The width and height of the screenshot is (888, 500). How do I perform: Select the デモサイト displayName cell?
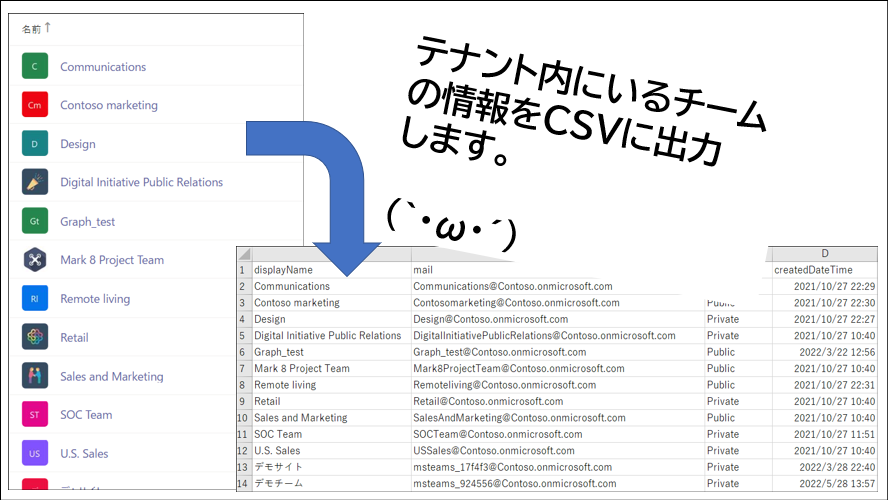coord(331,467)
